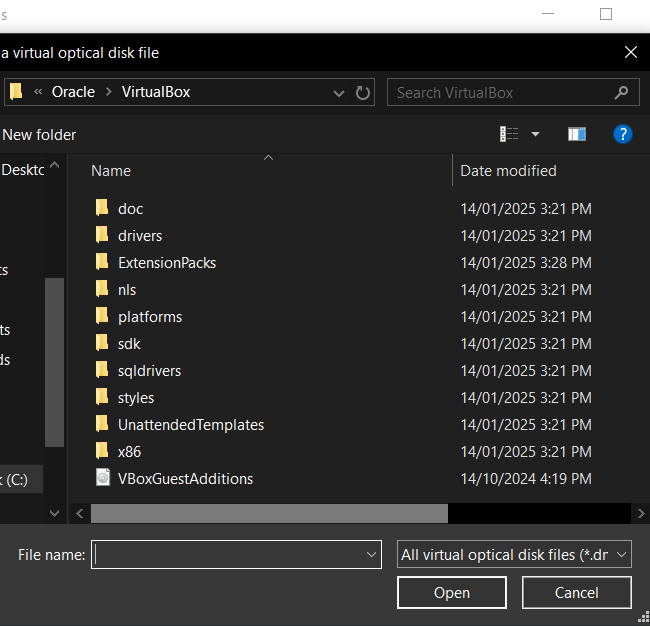The image size is (650, 626).
Task: Click the File name text field
Action: pyautogui.click(x=236, y=554)
